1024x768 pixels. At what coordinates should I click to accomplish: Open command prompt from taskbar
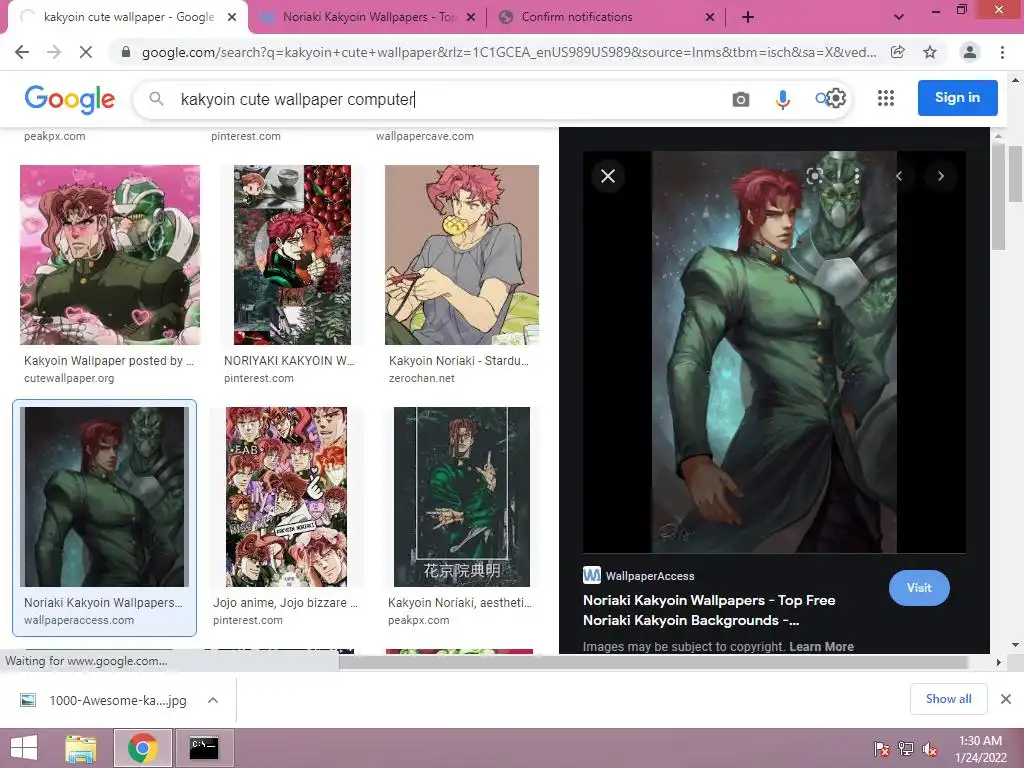tap(204, 748)
